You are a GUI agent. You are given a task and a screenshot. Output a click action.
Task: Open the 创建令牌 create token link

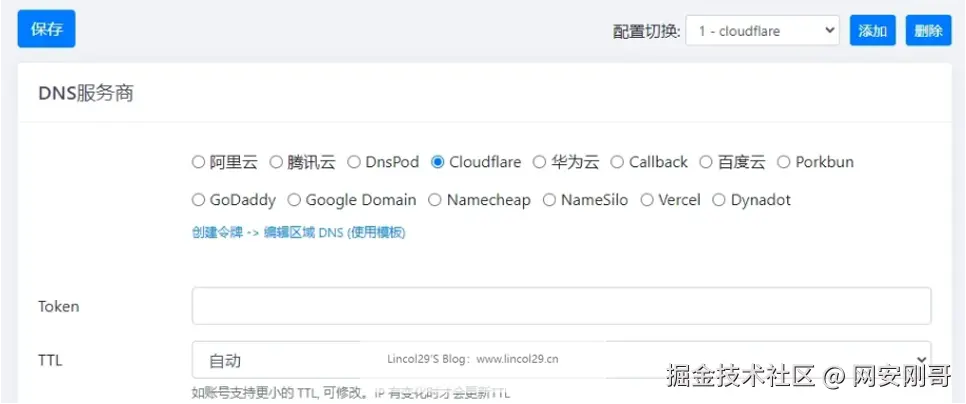pyautogui.click(x=299, y=233)
